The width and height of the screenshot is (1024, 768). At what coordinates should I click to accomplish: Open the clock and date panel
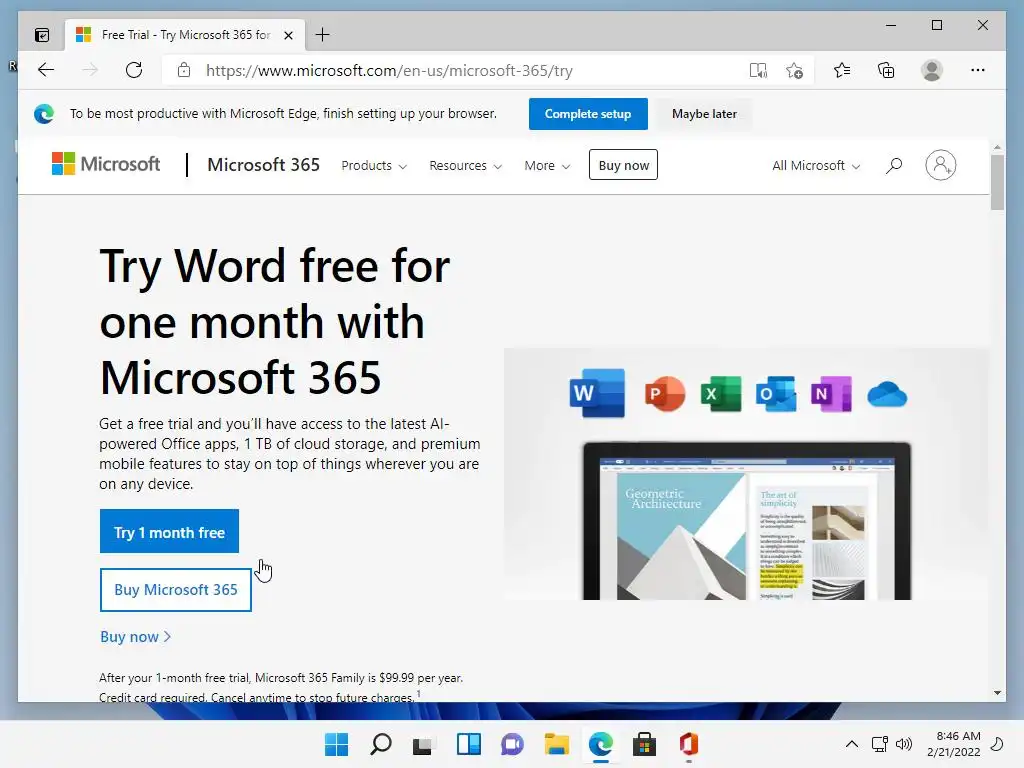click(954, 744)
